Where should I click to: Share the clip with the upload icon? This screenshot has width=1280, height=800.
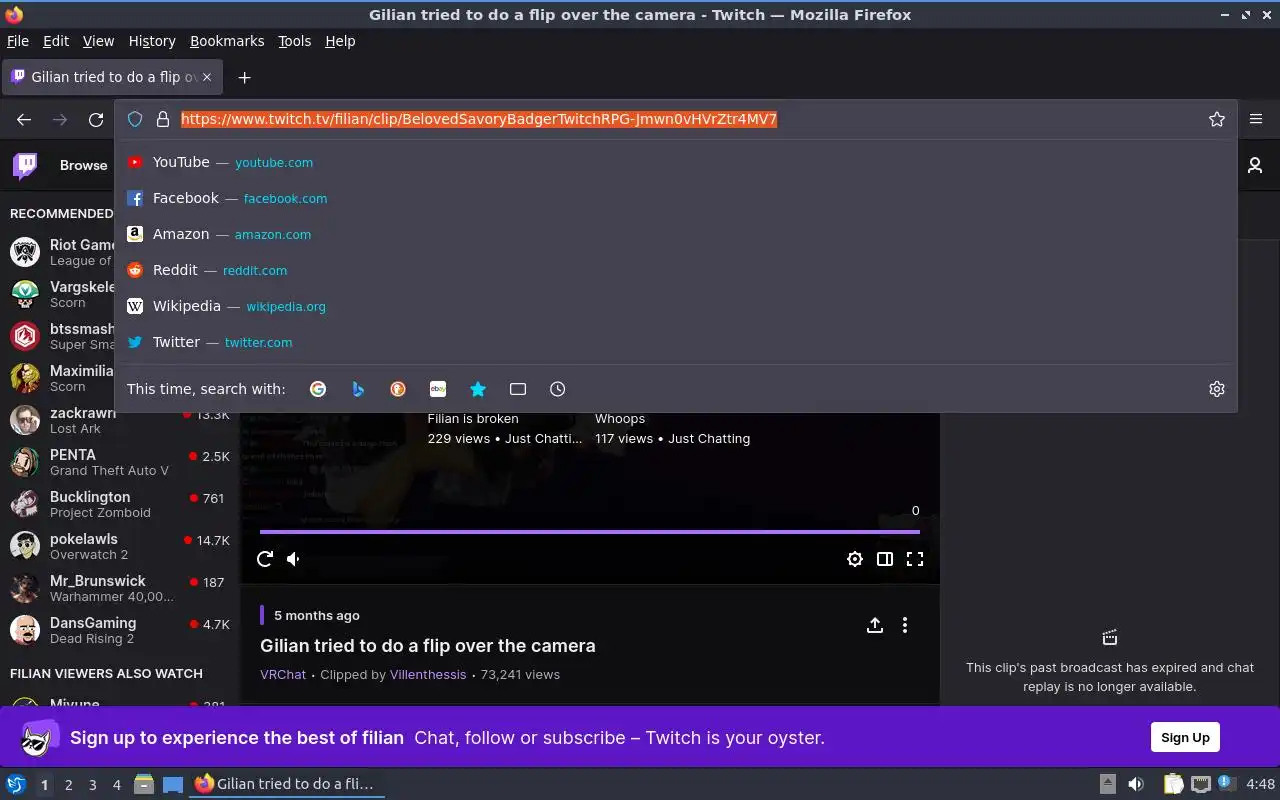point(875,625)
